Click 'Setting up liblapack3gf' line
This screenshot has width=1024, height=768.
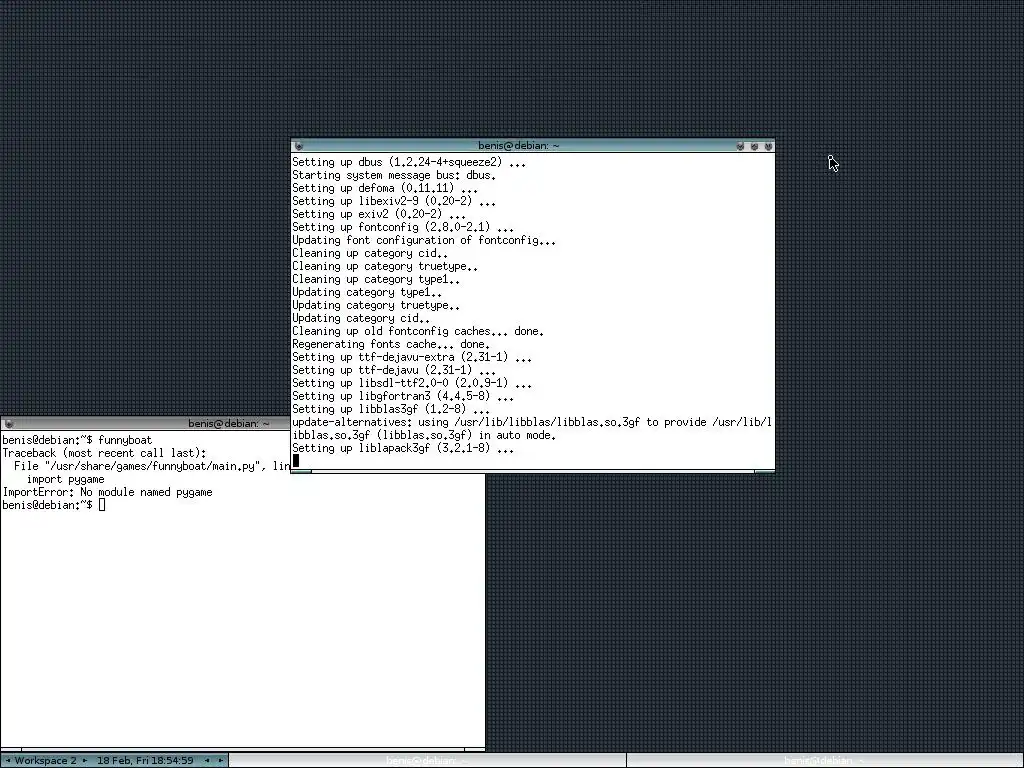[x=403, y=449]
